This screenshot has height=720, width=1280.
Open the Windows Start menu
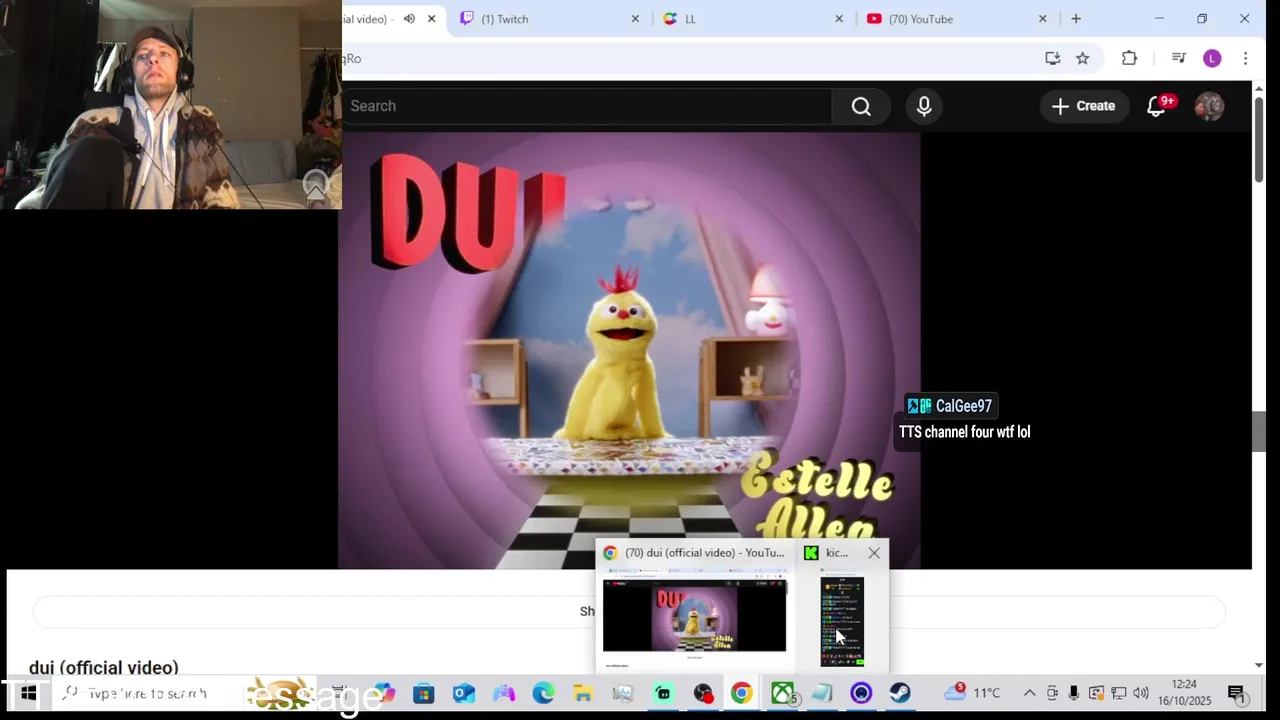coord(28,693)
